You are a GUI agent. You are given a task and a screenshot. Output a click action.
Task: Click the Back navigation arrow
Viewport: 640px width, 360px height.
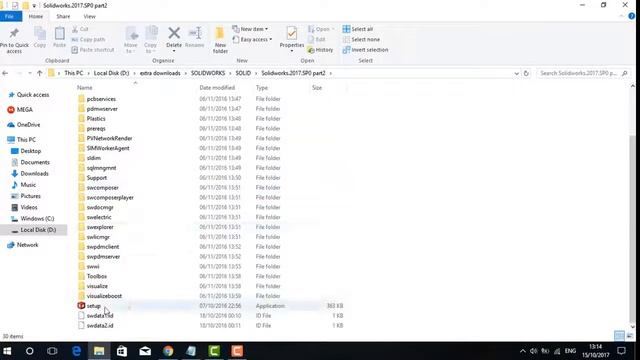5,73
